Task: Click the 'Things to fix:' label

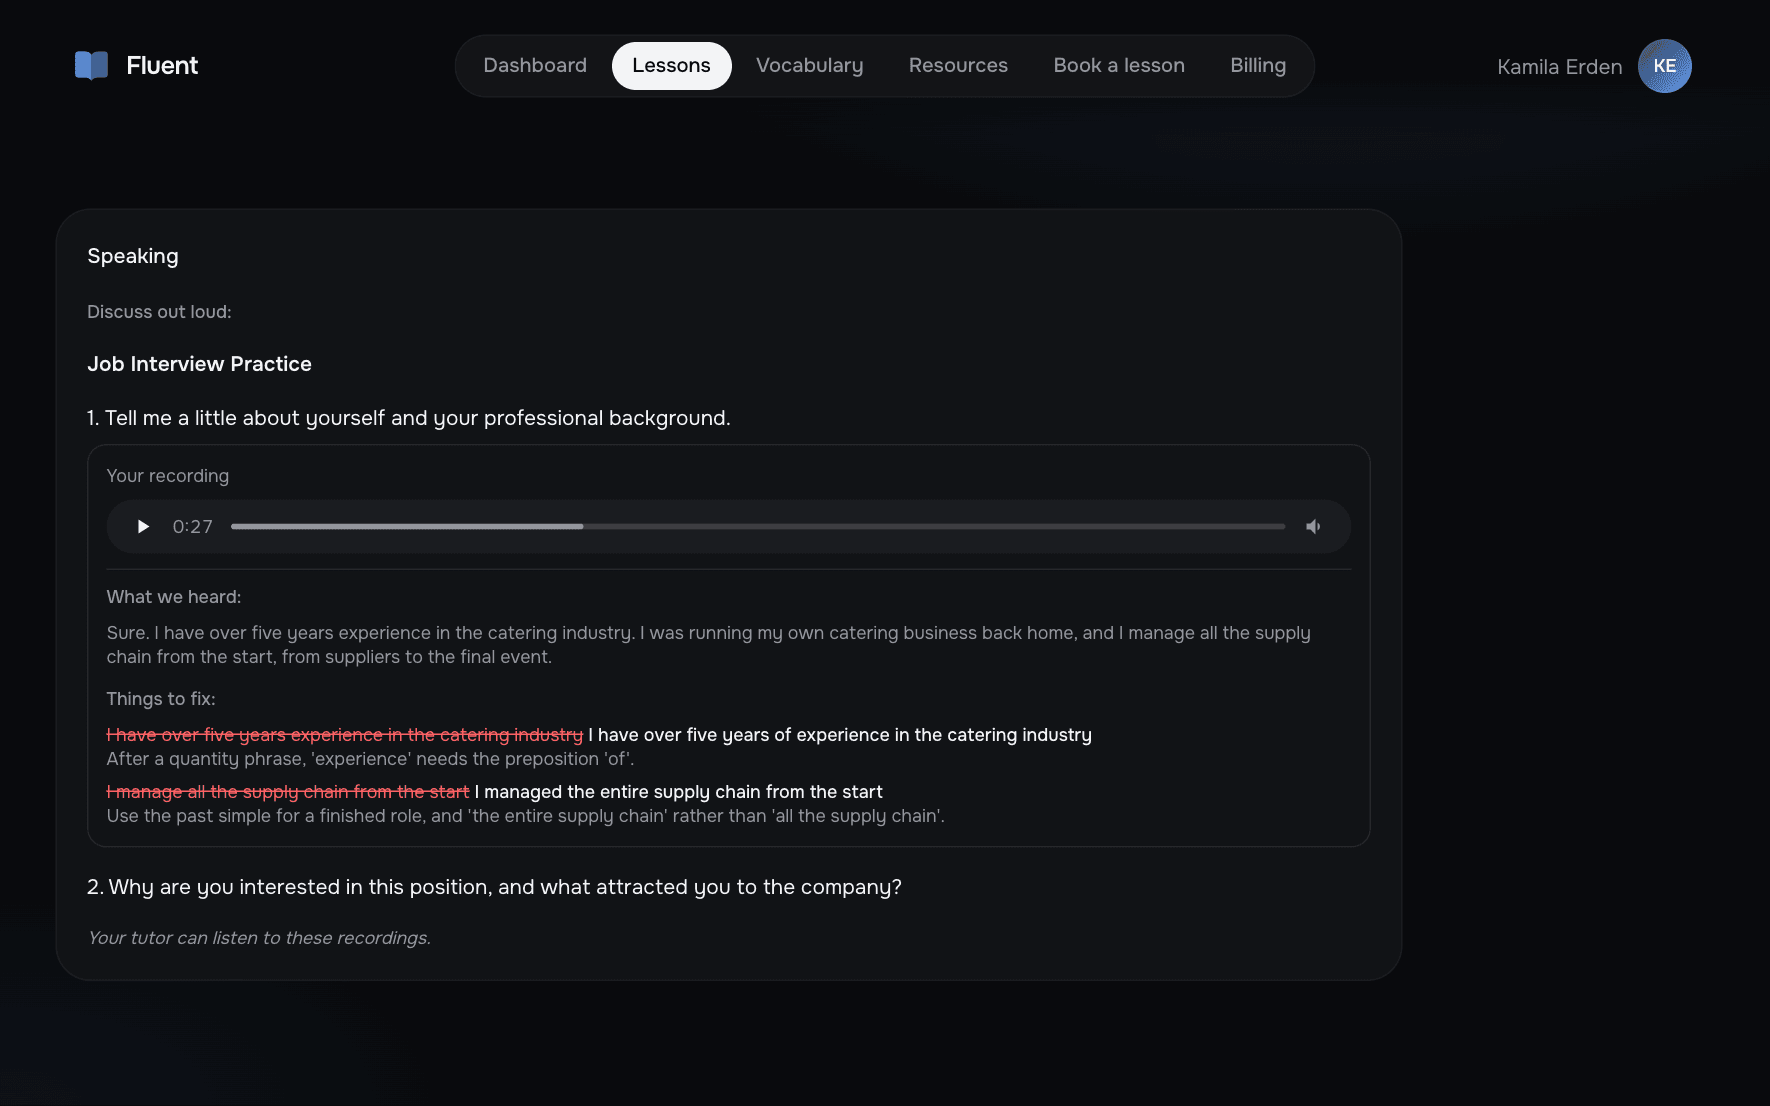Action: [x=161, y=699]
